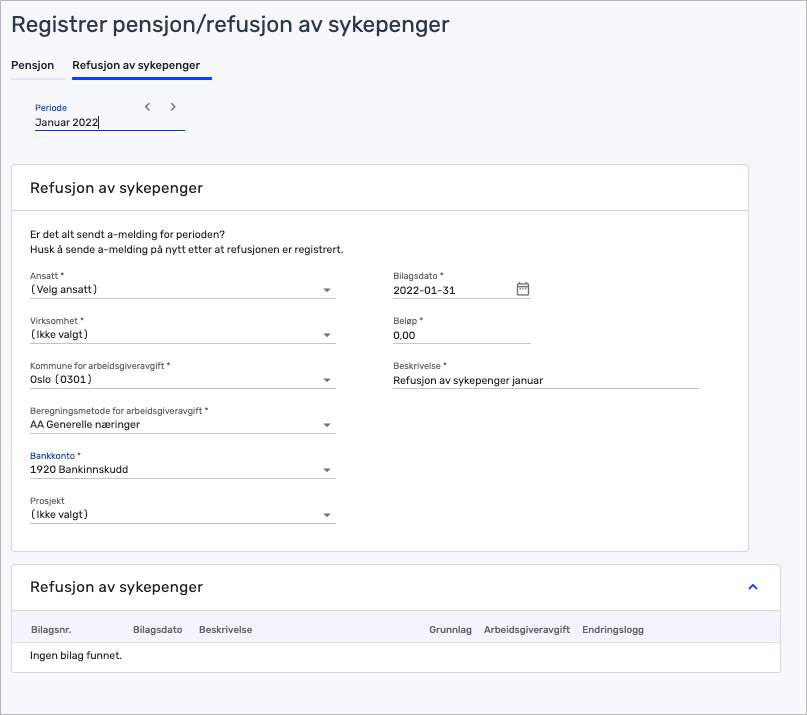Select the Refusjon av sykepenger tab

(135, 65)
